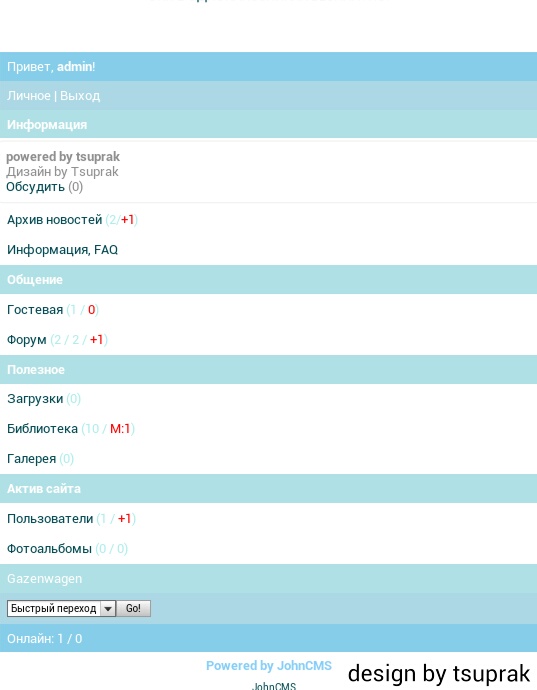The width and height of the screenshot is (537, 690).
Task: Open the Библиотека library
Action: click(x=43, y=429)
